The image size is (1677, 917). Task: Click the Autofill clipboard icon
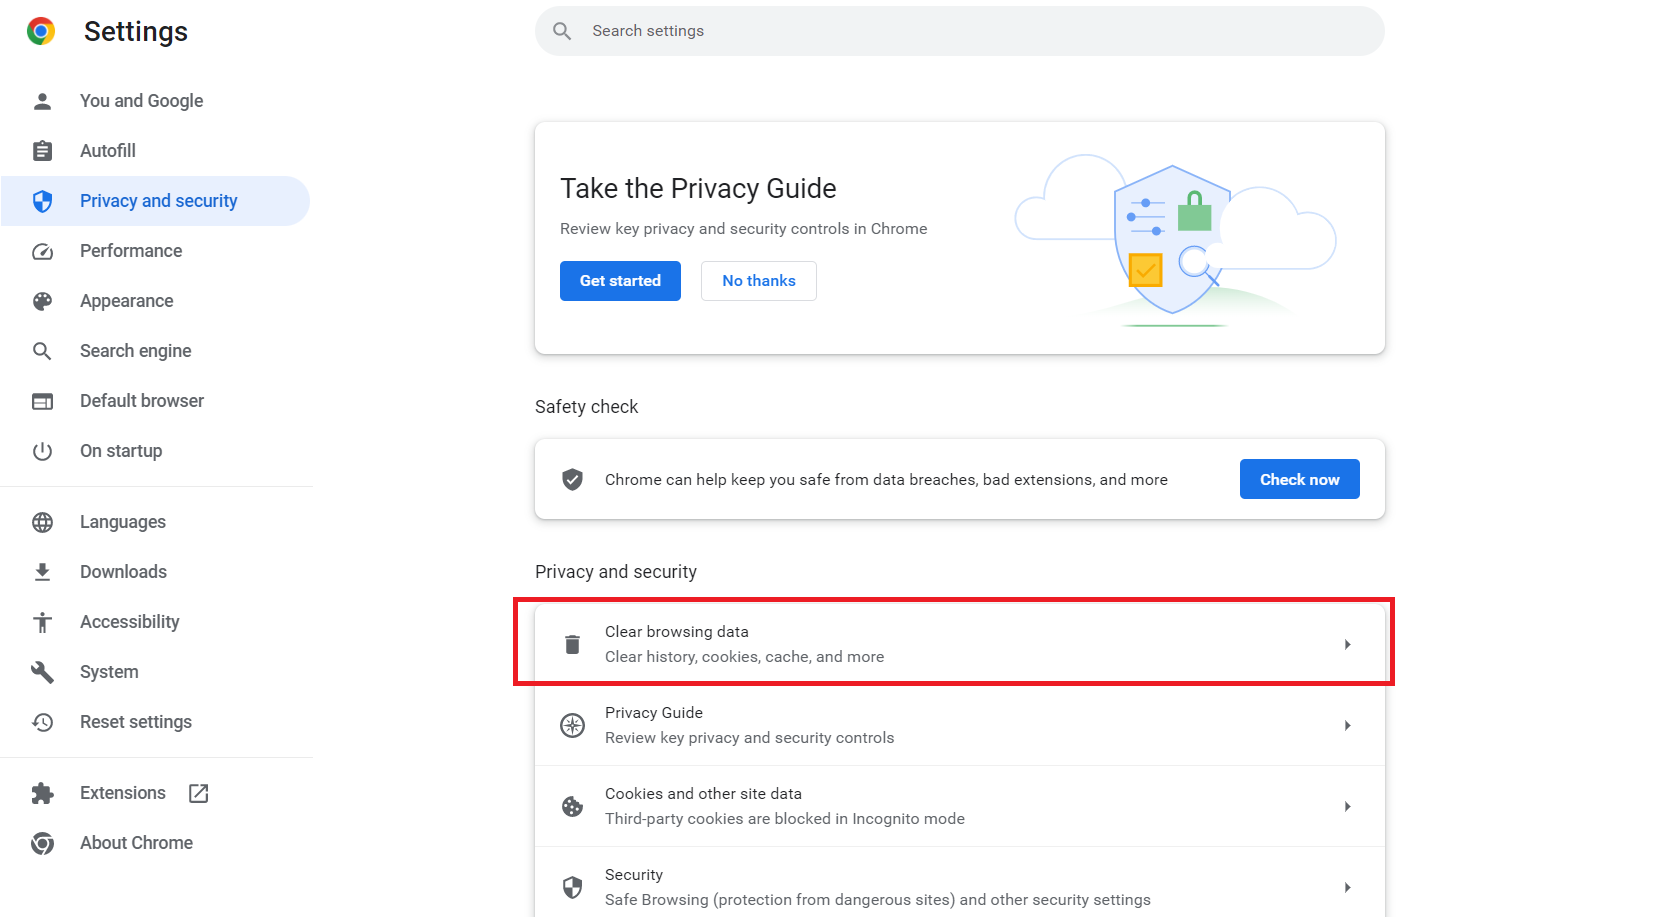(x=42, y=151)
